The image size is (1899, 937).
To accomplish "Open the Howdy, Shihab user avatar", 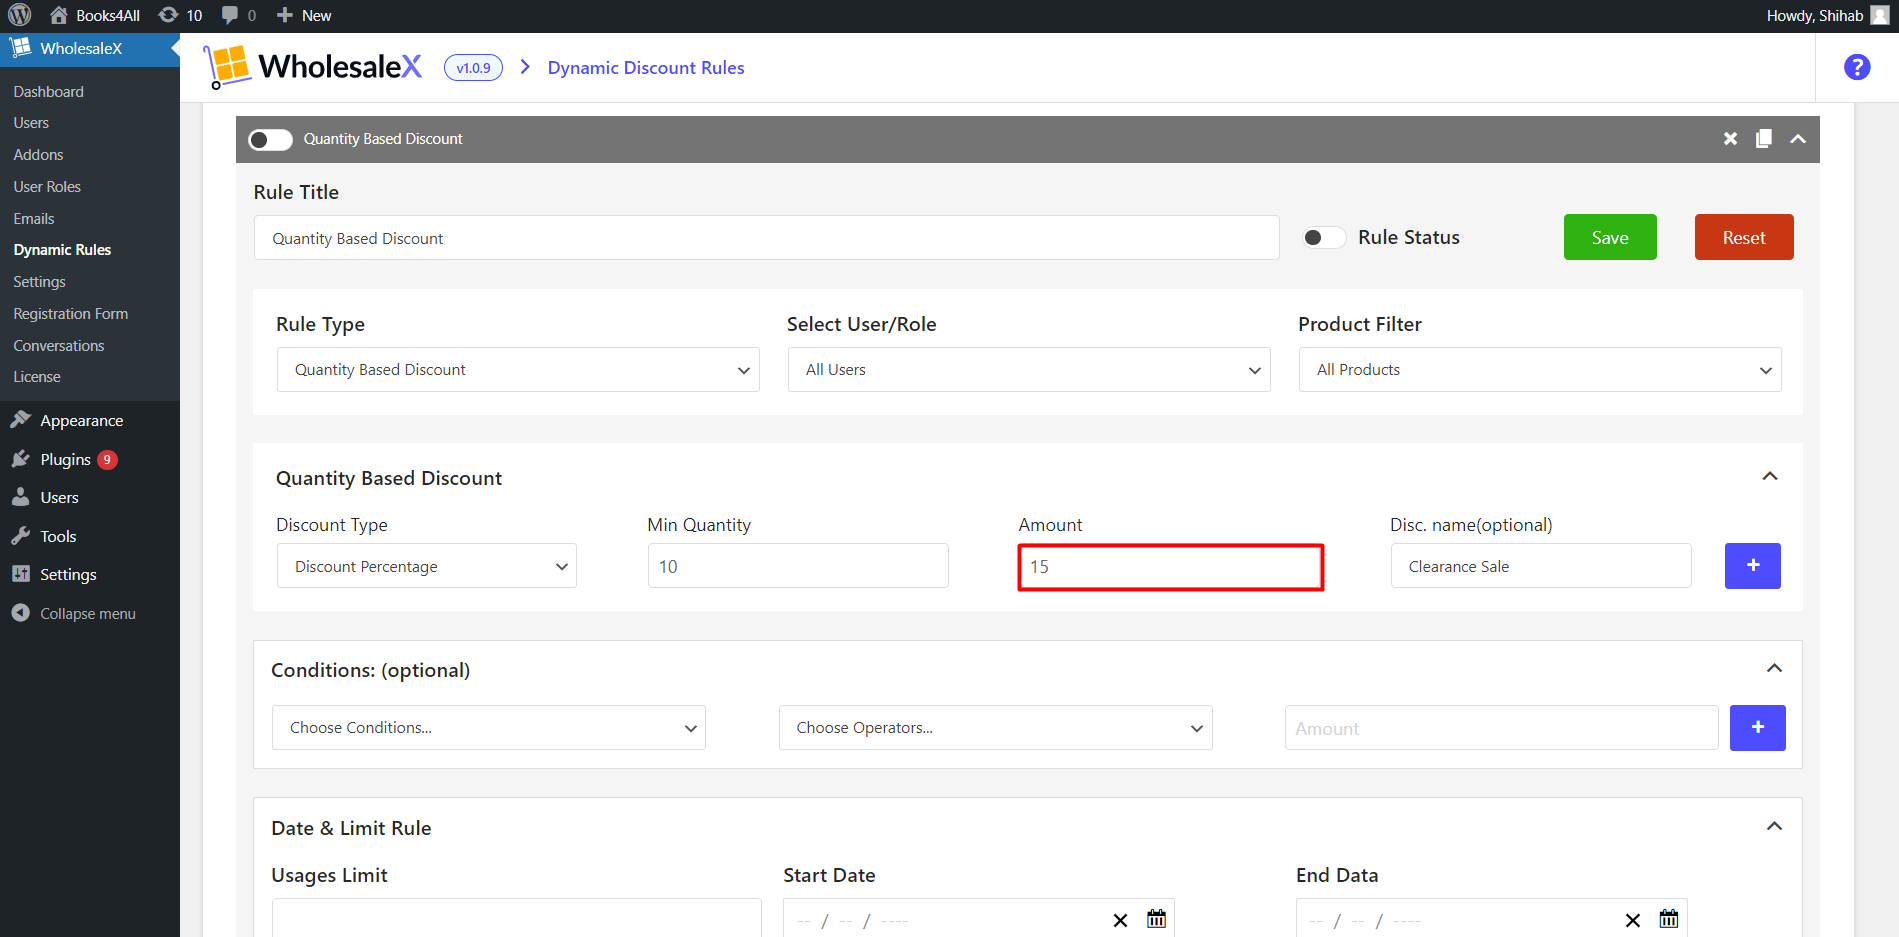I will tap(1880, 15).
